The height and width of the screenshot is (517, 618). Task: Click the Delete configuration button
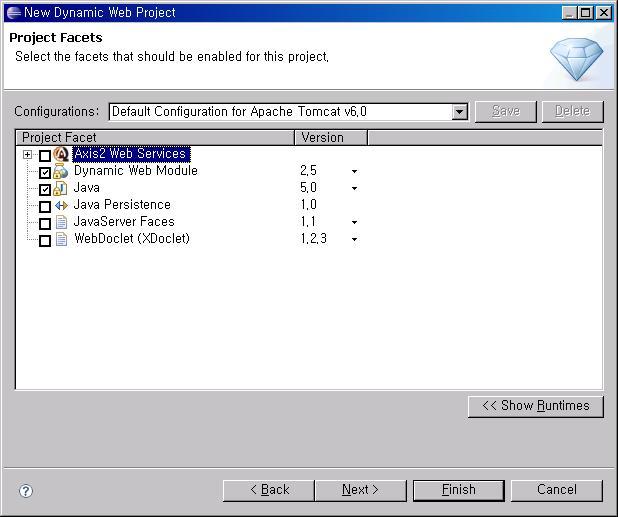(572, 112)
